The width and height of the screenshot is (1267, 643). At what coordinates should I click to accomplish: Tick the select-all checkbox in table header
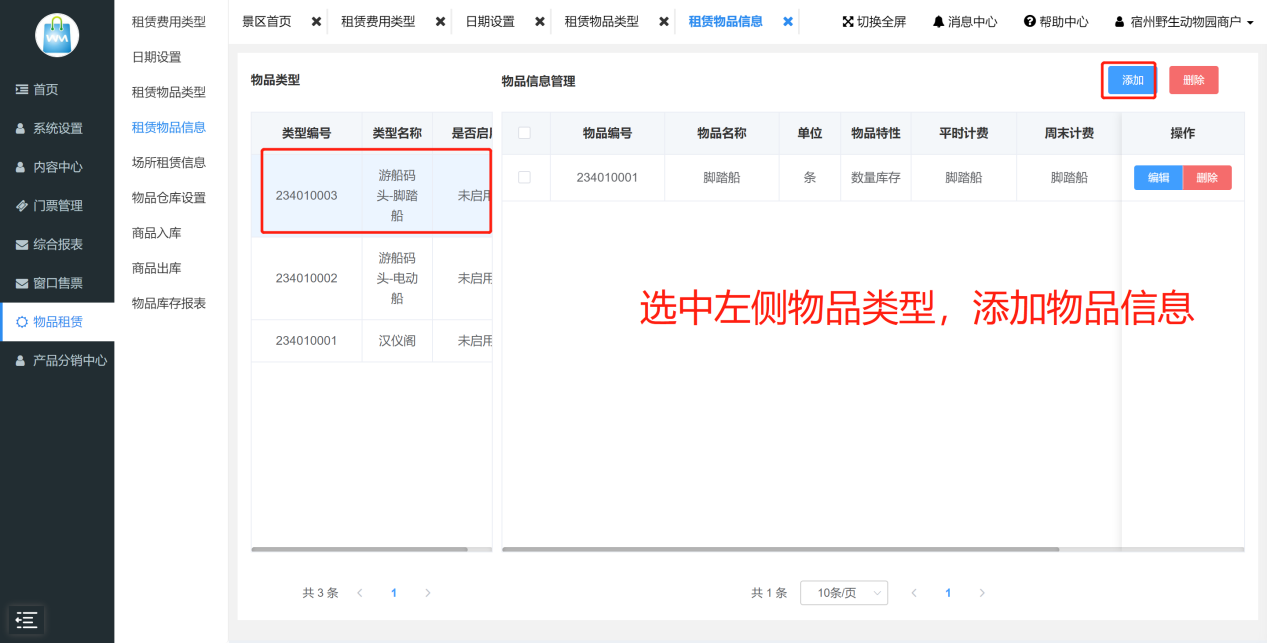tap(525, 133)
